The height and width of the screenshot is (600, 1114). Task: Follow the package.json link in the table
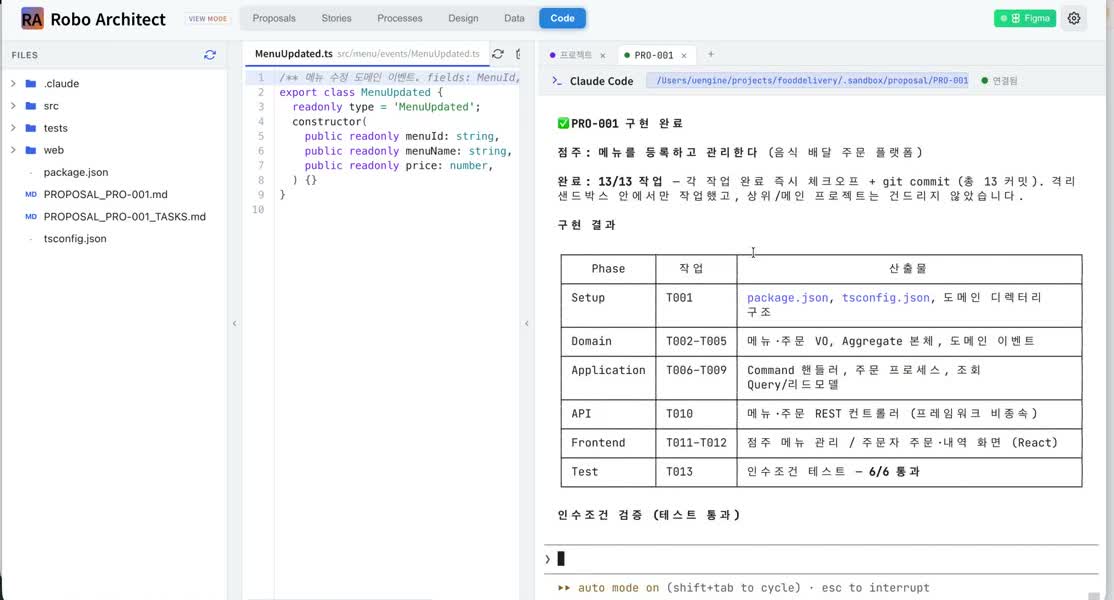(787, 298)
